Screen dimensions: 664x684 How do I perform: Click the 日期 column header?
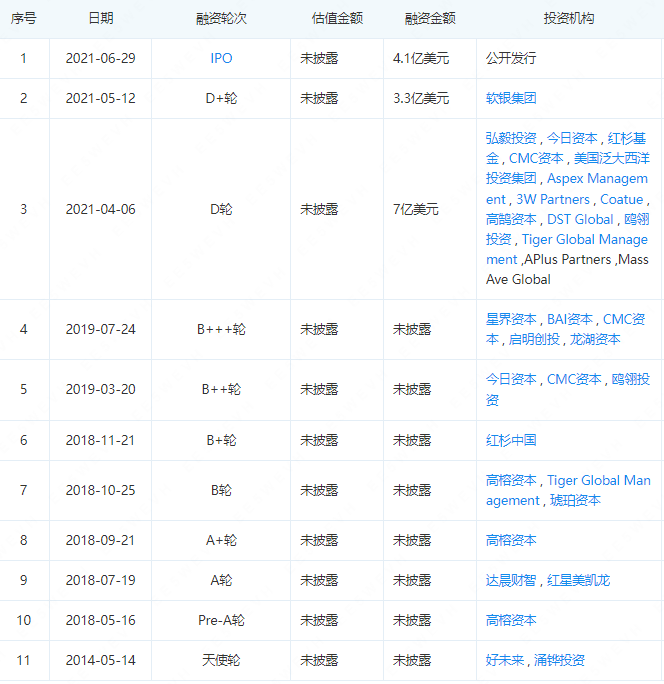[x=101, y=18]
